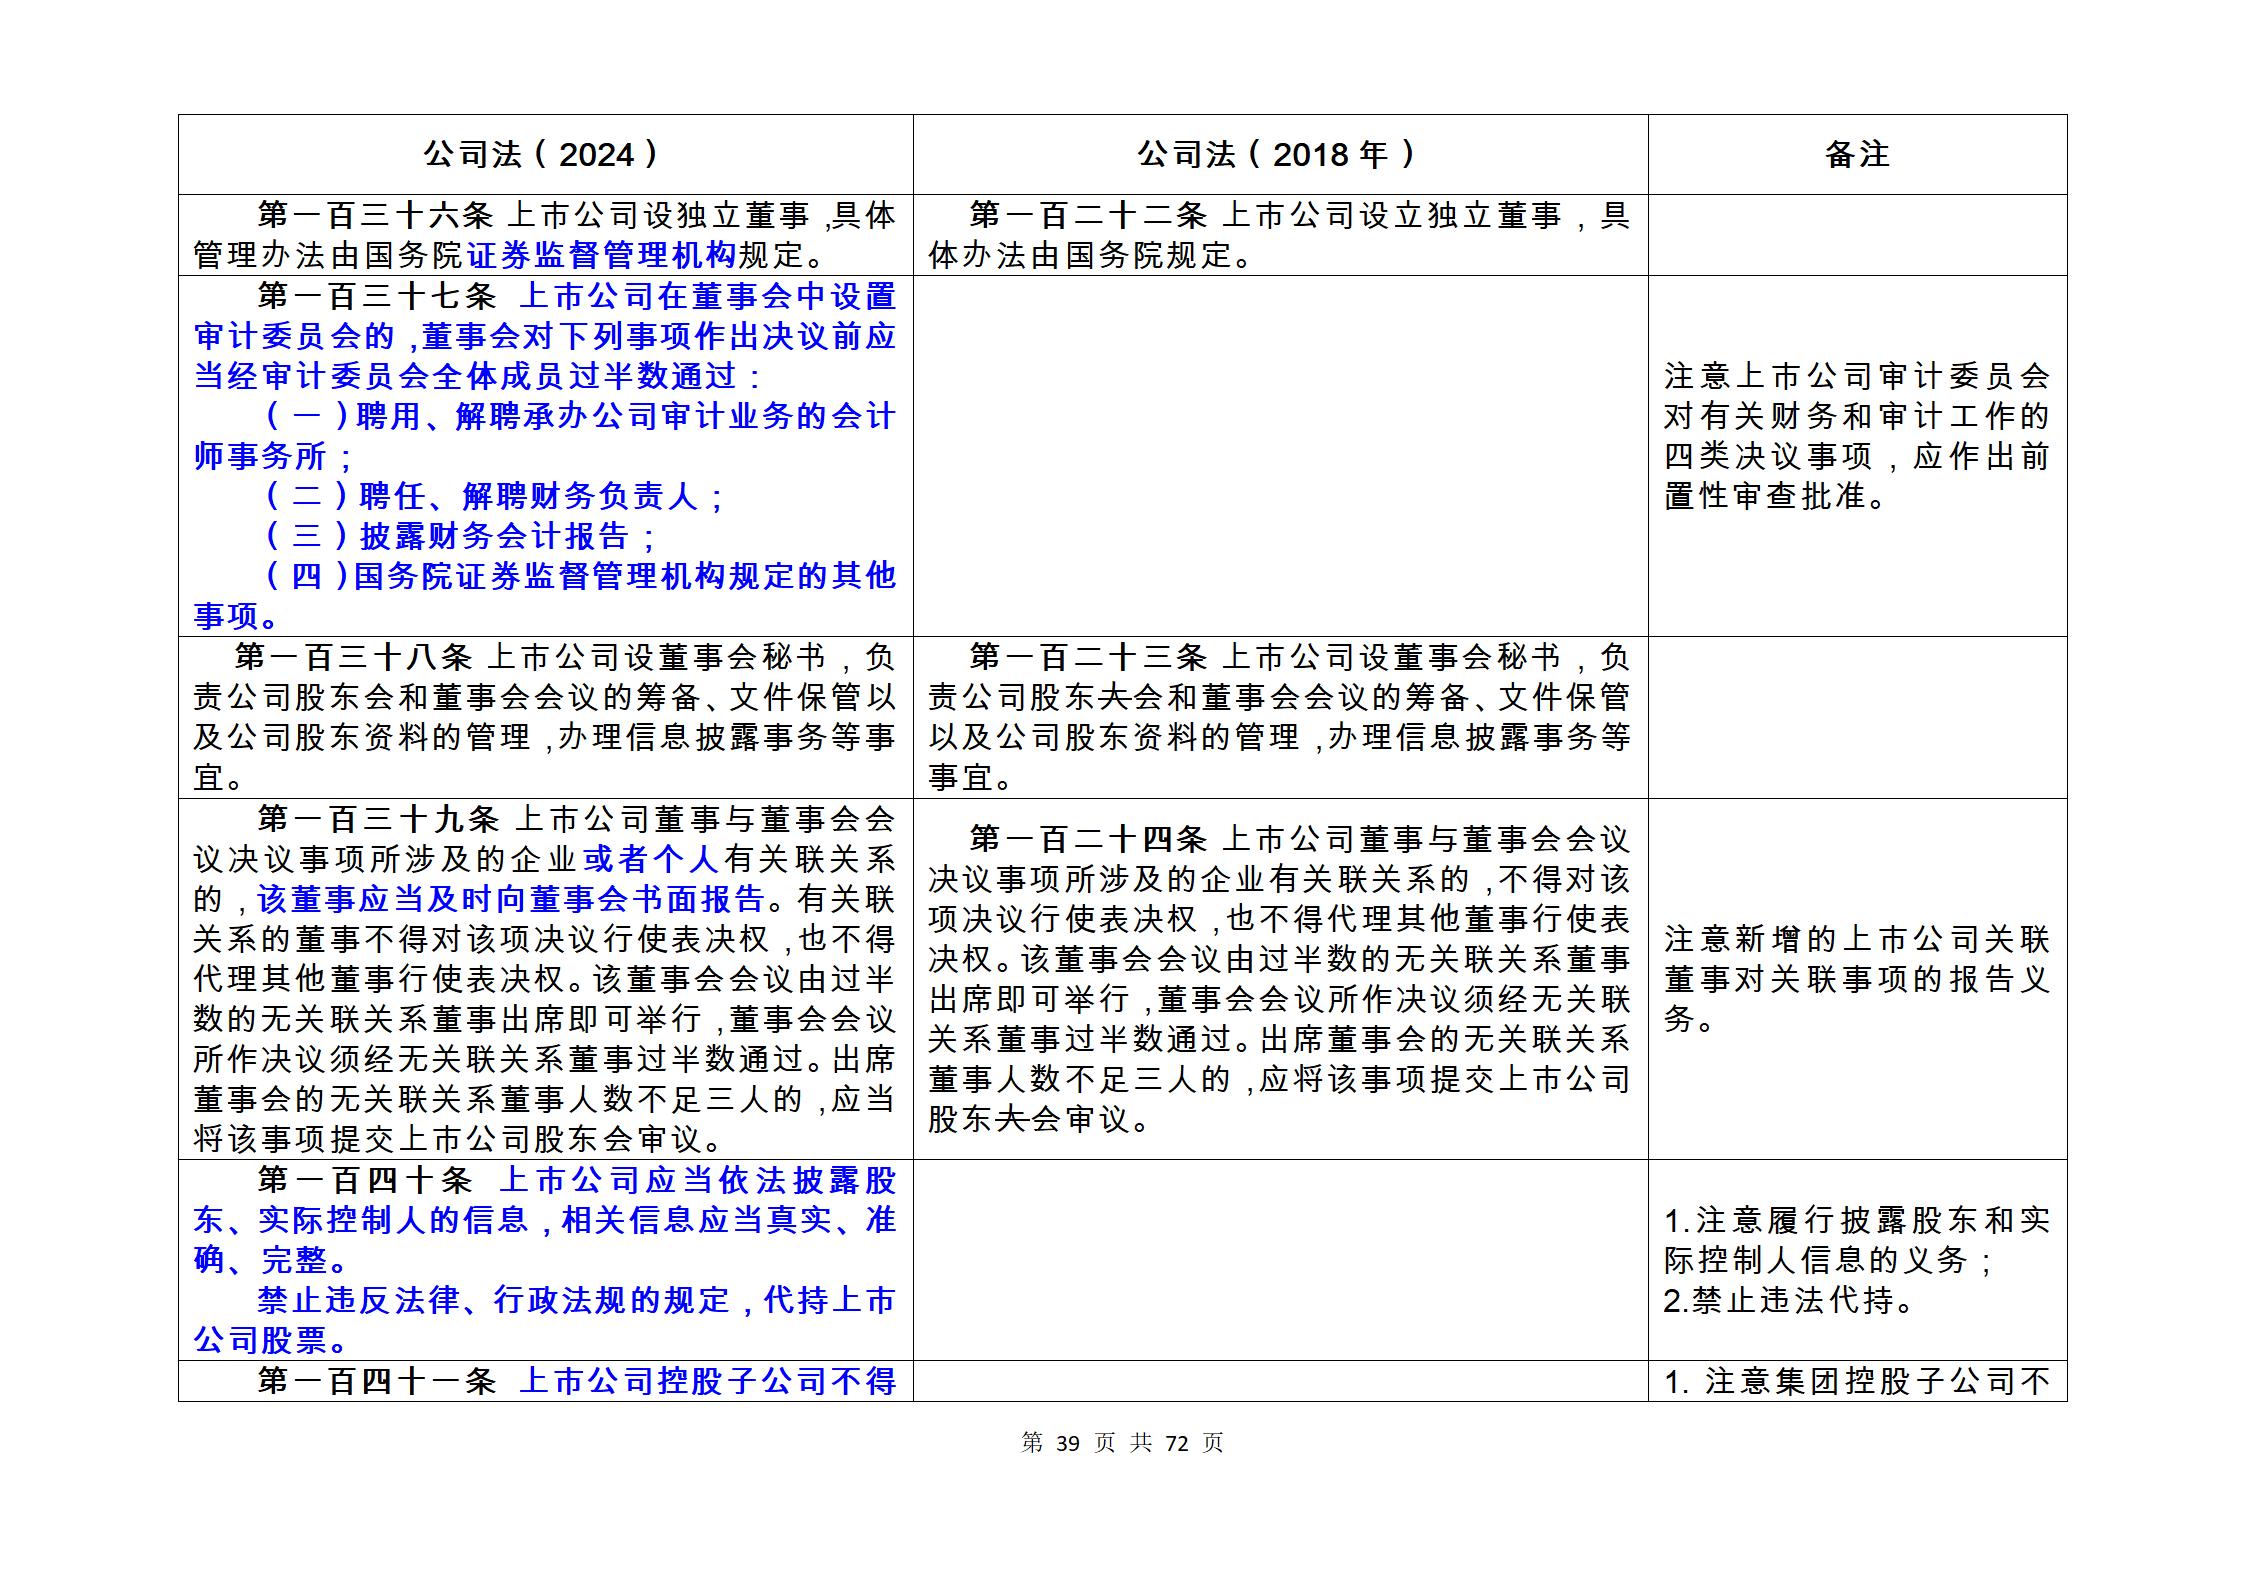Click the 第一百三十八条 article heading
Viewport: 2245px width, 1587px height.
pos(353,657)
